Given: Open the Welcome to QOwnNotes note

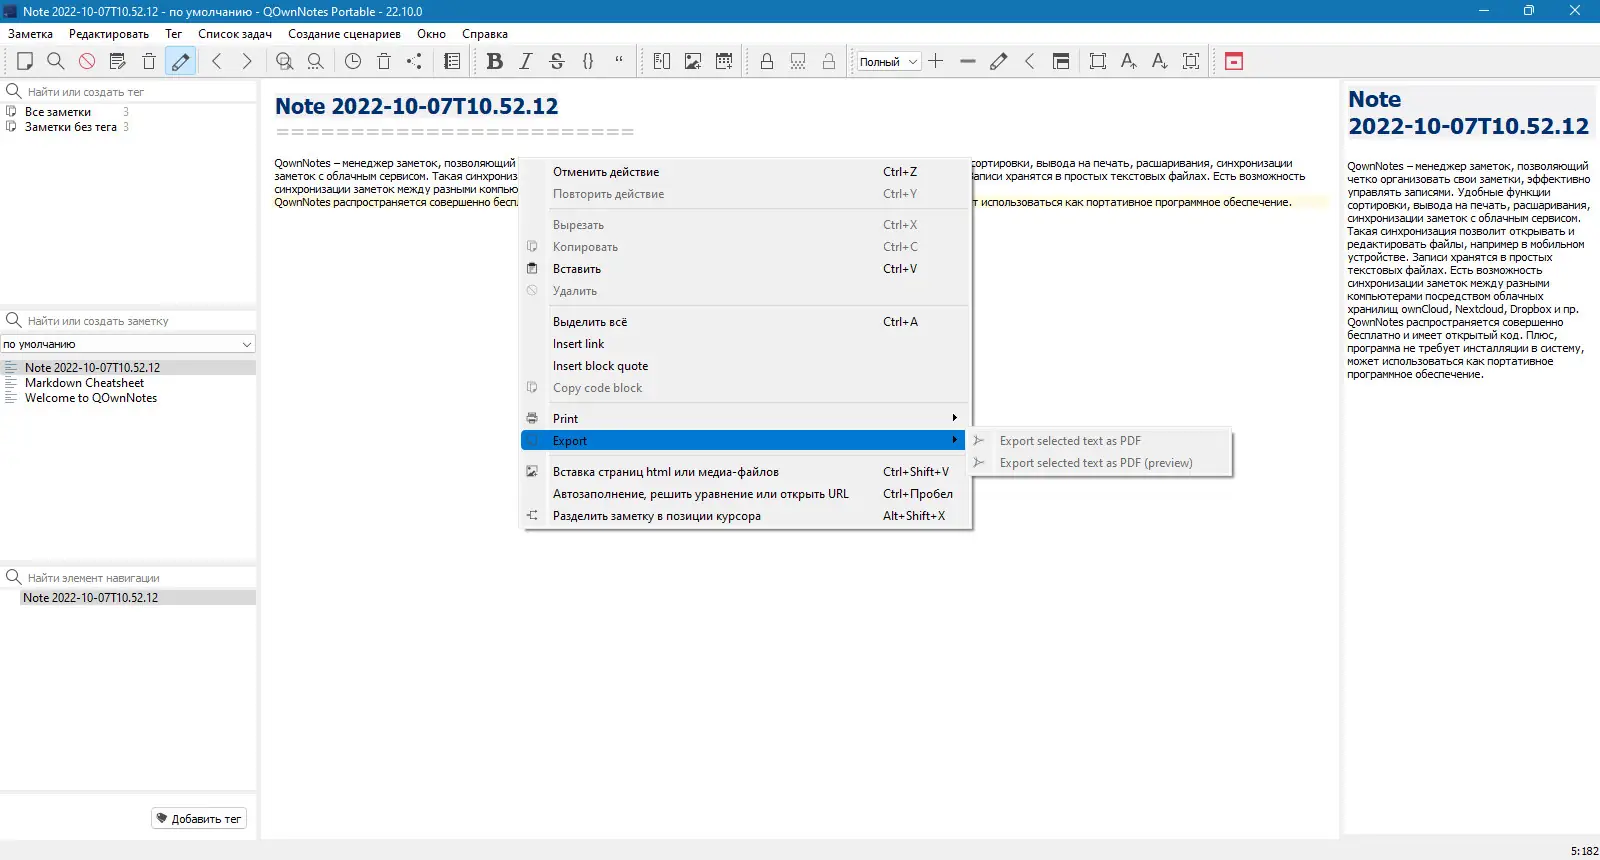Looking at the screenshot, I should click(91, 398).
